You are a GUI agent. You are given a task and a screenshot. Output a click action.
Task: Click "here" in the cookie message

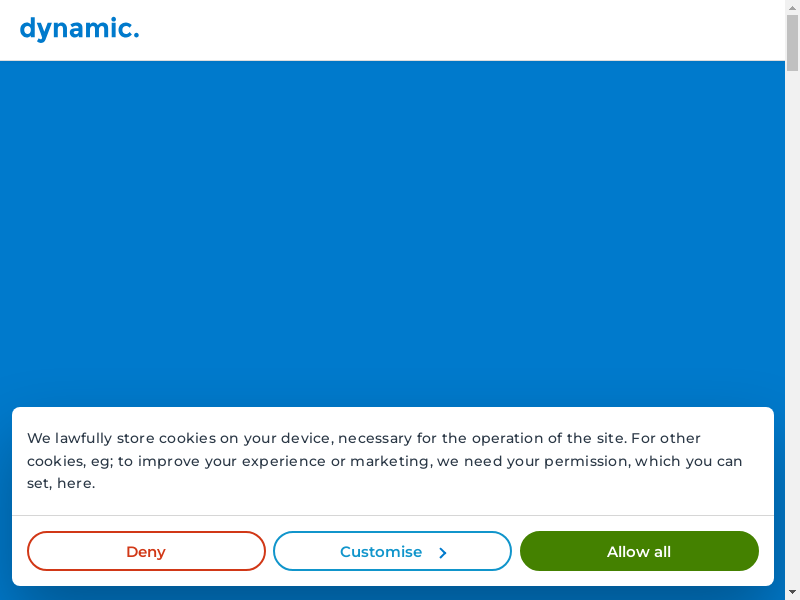coord(75,484)
